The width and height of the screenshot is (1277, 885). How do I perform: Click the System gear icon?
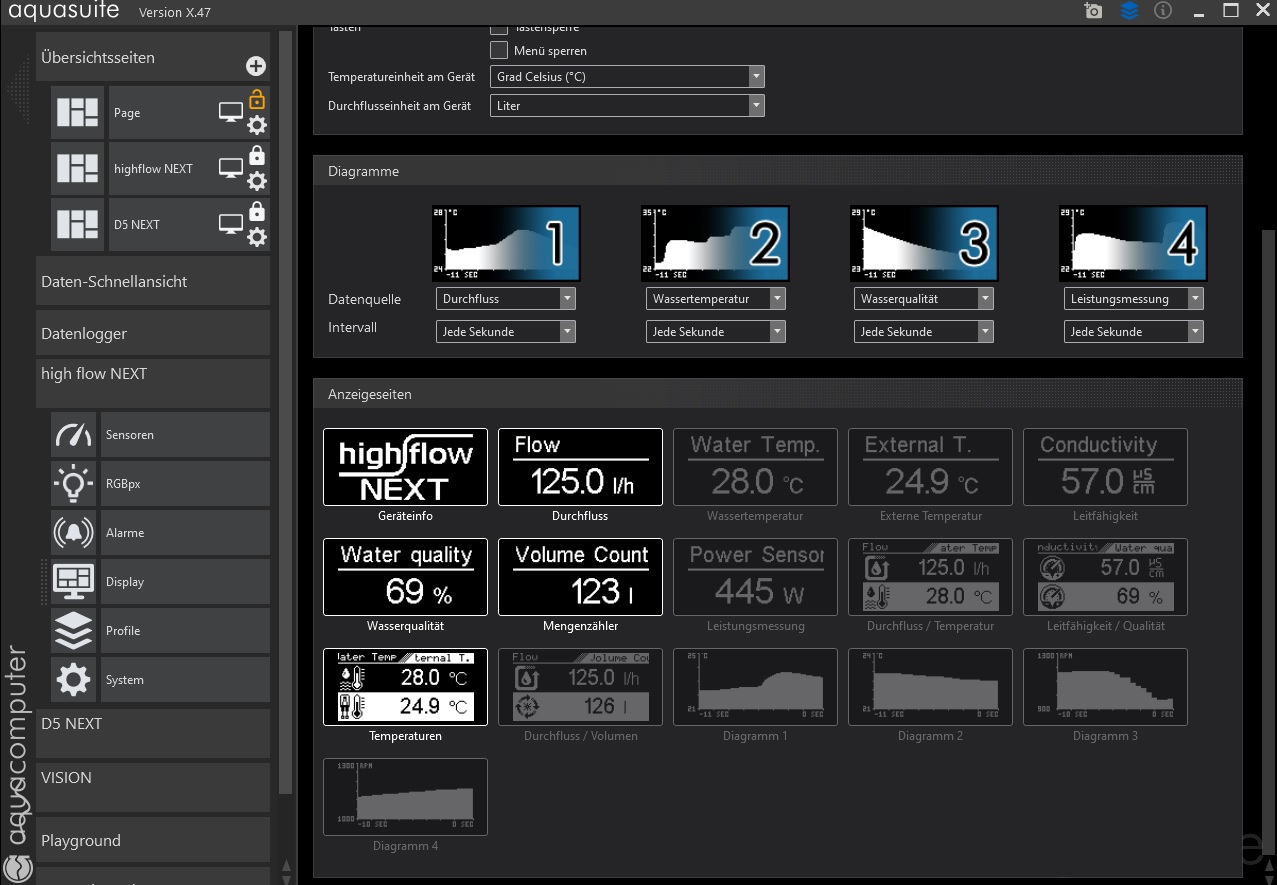(73, 680)
